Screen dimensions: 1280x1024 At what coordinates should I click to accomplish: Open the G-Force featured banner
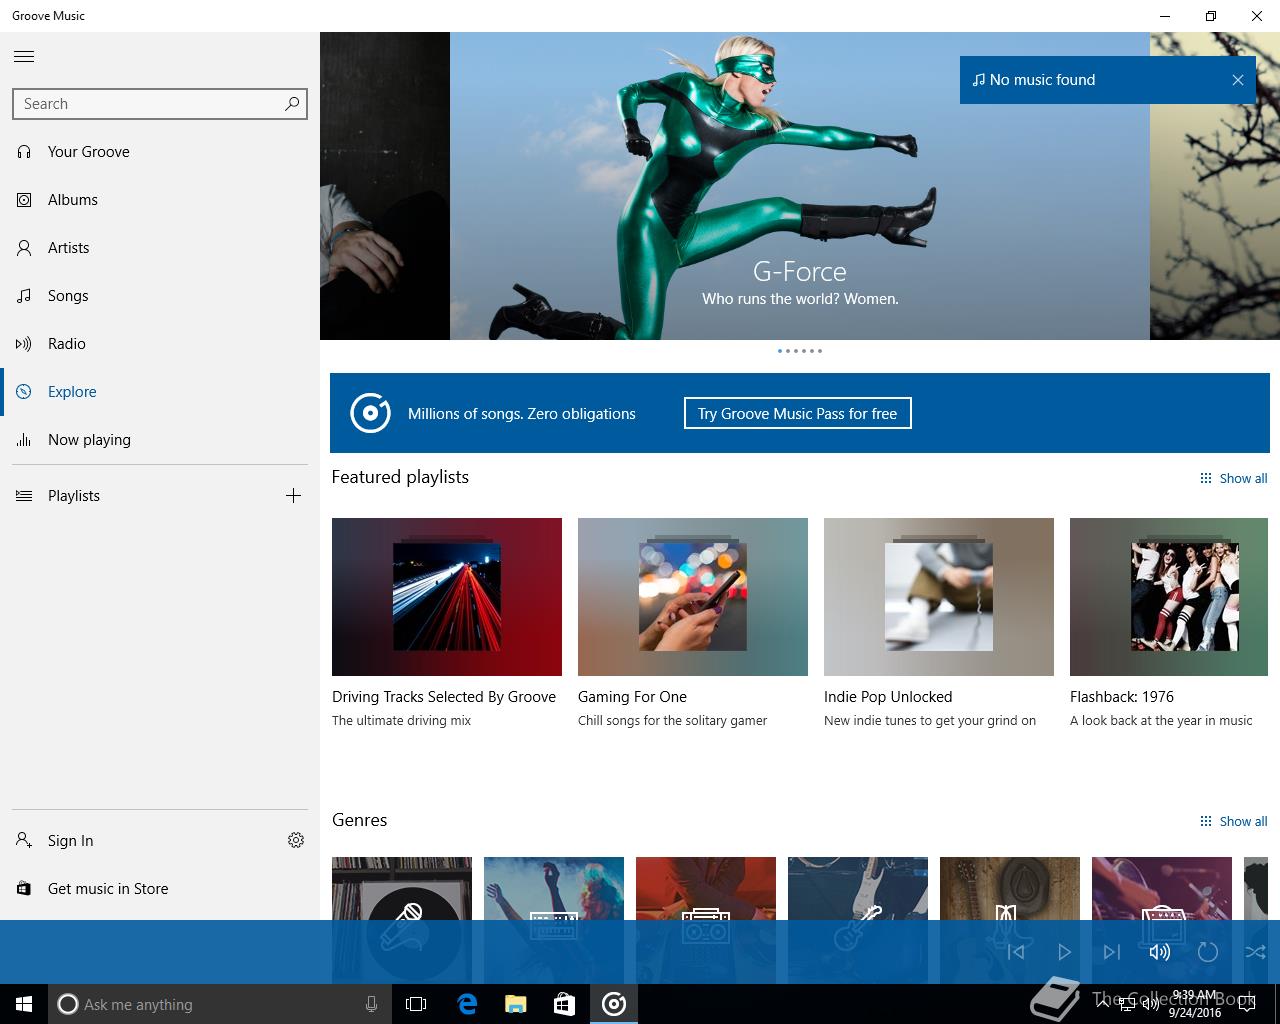(x=800, y=186)
